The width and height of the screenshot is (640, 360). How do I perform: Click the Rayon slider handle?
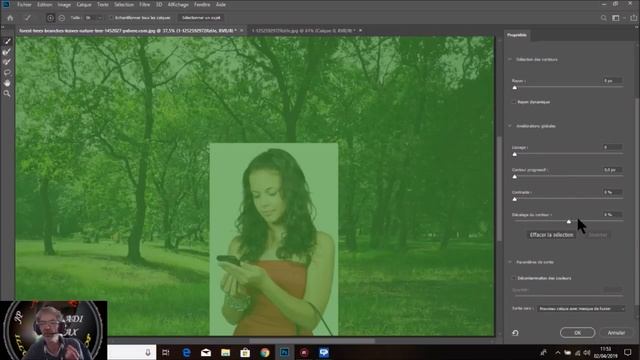pyautogui.click(x=515, y=88)
